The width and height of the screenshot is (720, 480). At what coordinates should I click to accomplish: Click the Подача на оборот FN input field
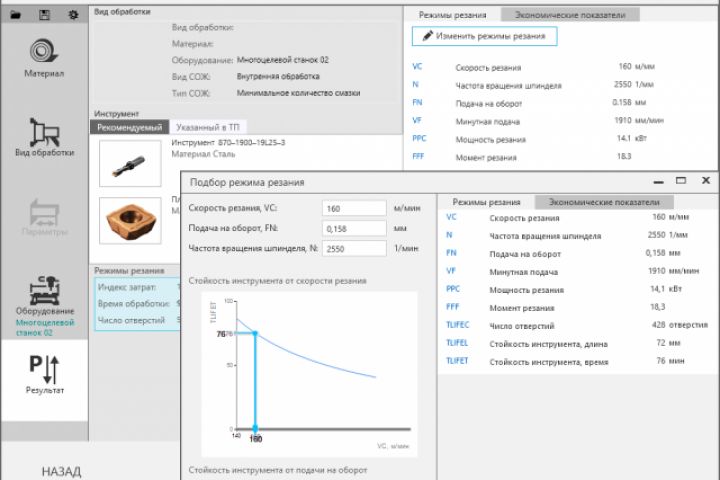coord(354,229)
